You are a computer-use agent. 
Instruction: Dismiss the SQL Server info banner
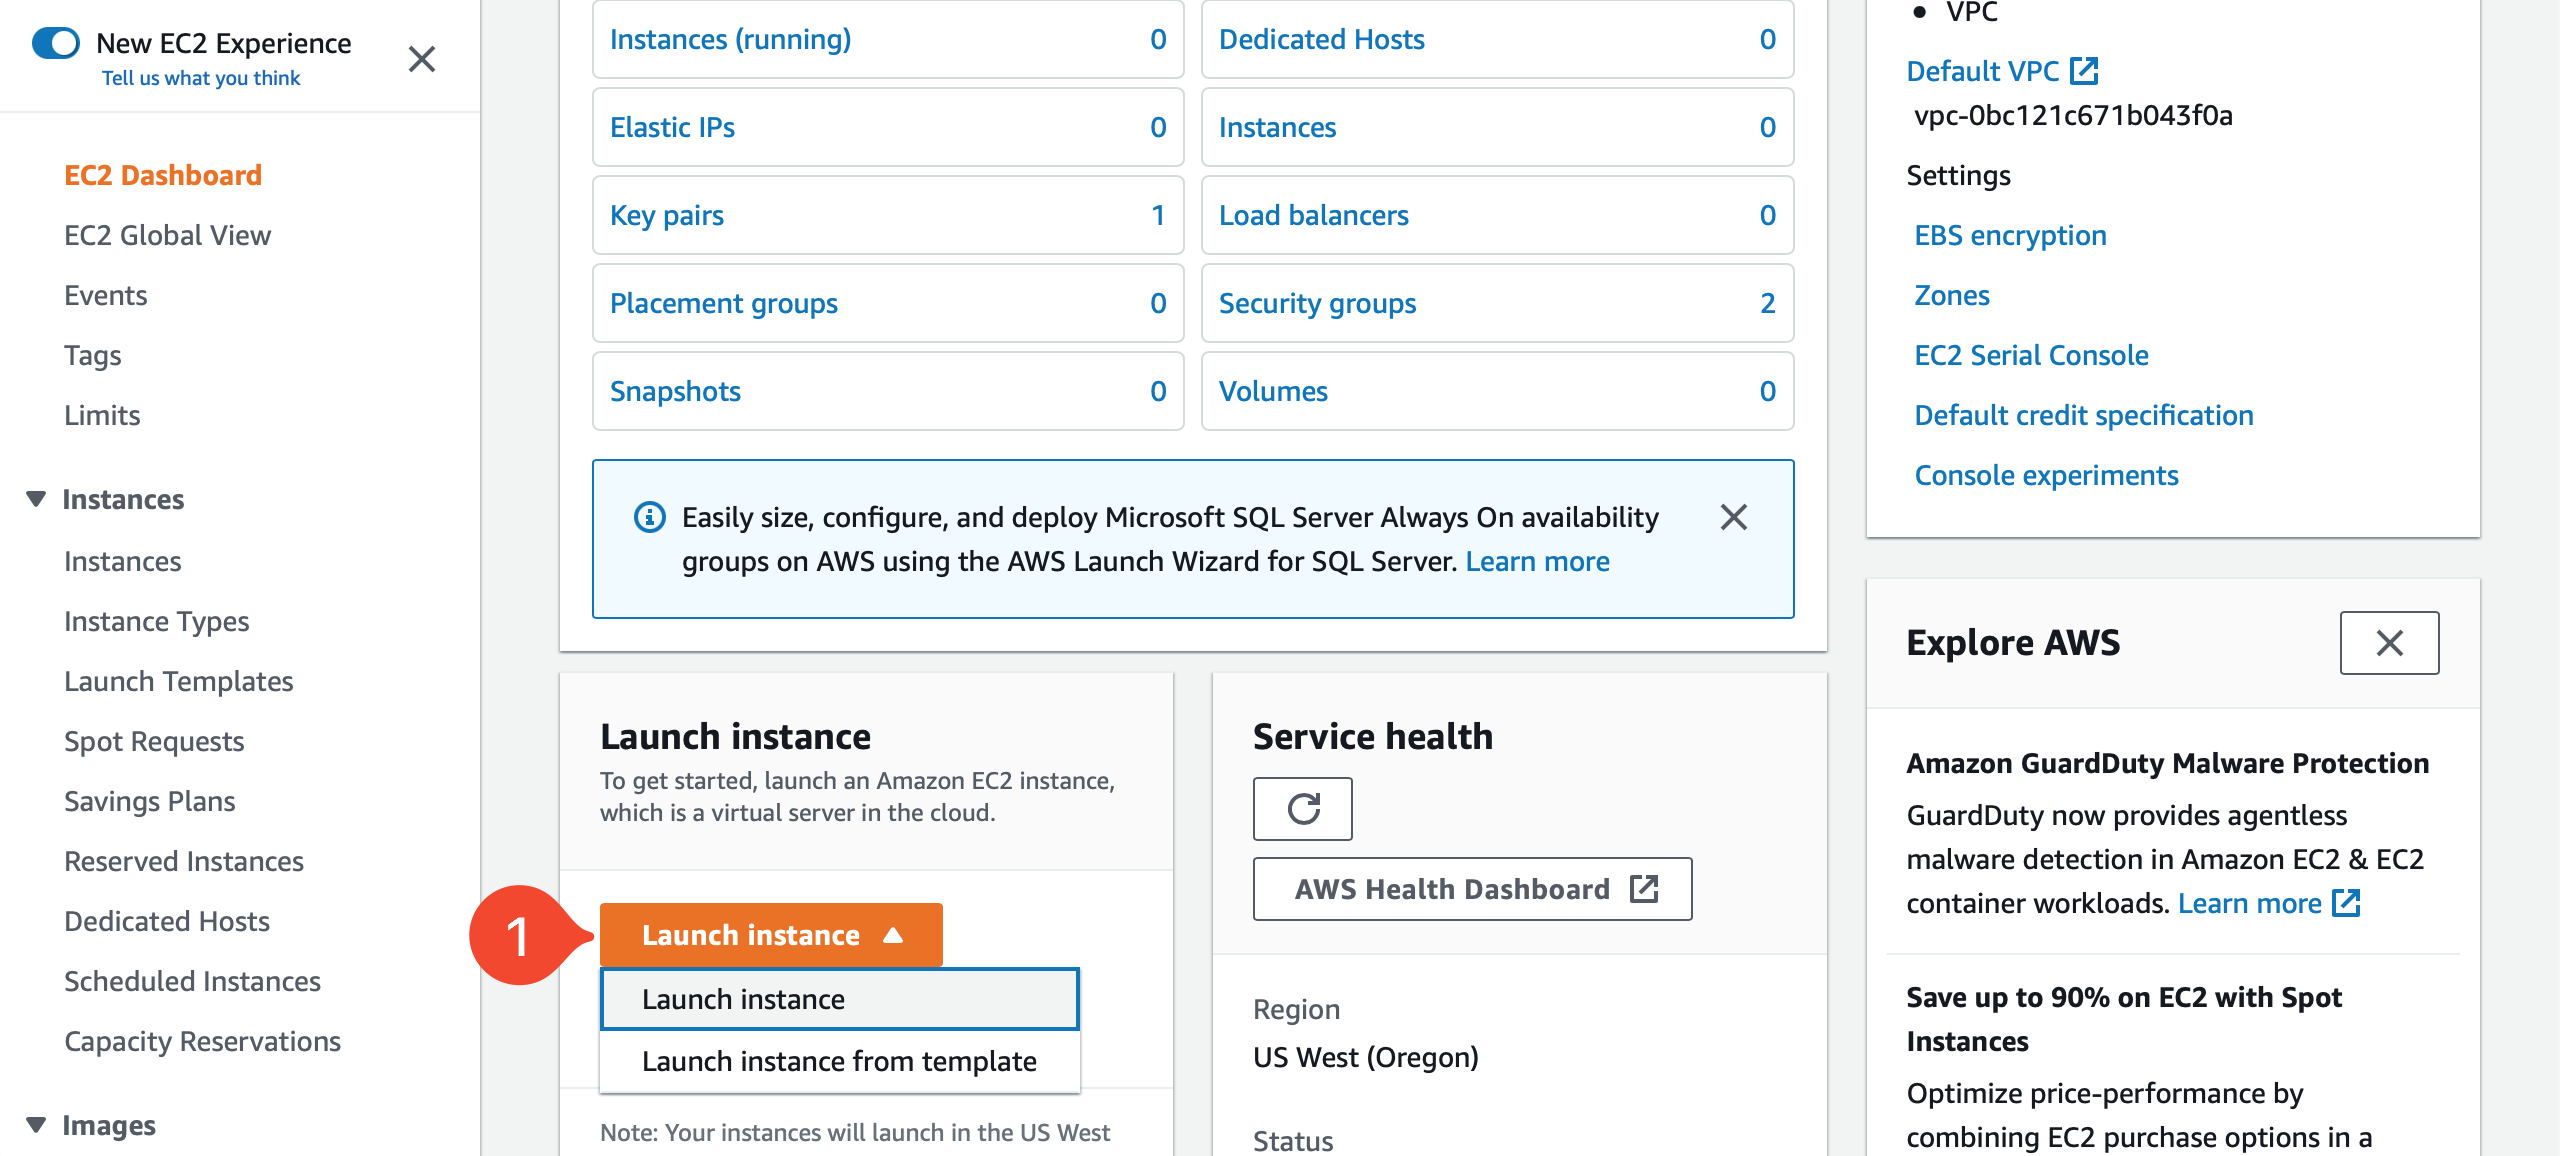point(1733,517)
